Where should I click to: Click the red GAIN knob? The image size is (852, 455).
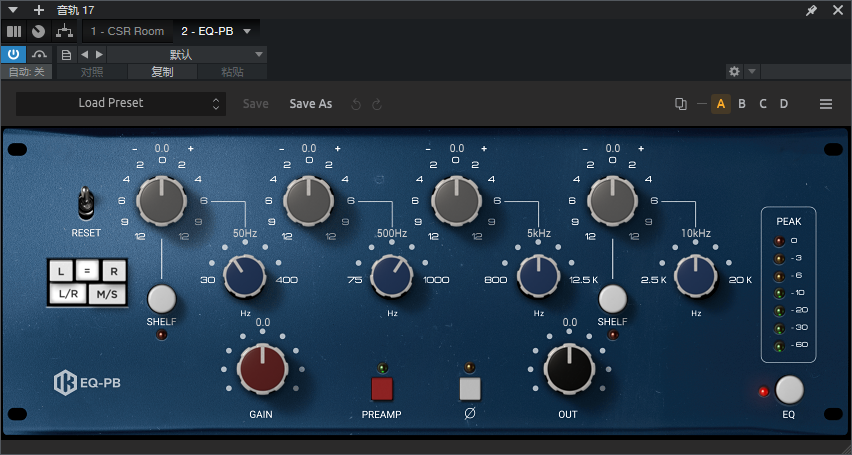pyautogui.click(x=262, y=369)
